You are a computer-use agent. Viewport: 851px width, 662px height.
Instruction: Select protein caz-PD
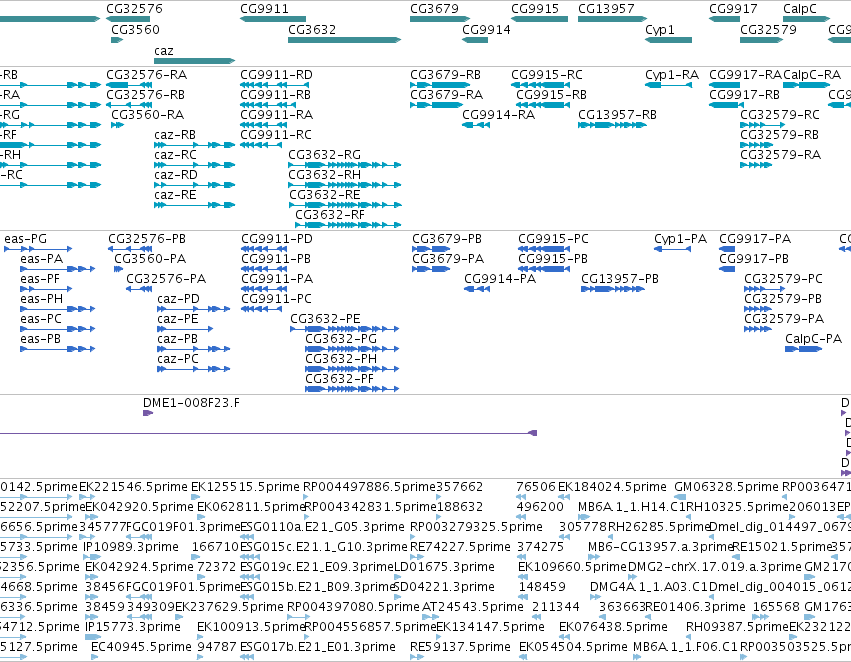[193, 309]
